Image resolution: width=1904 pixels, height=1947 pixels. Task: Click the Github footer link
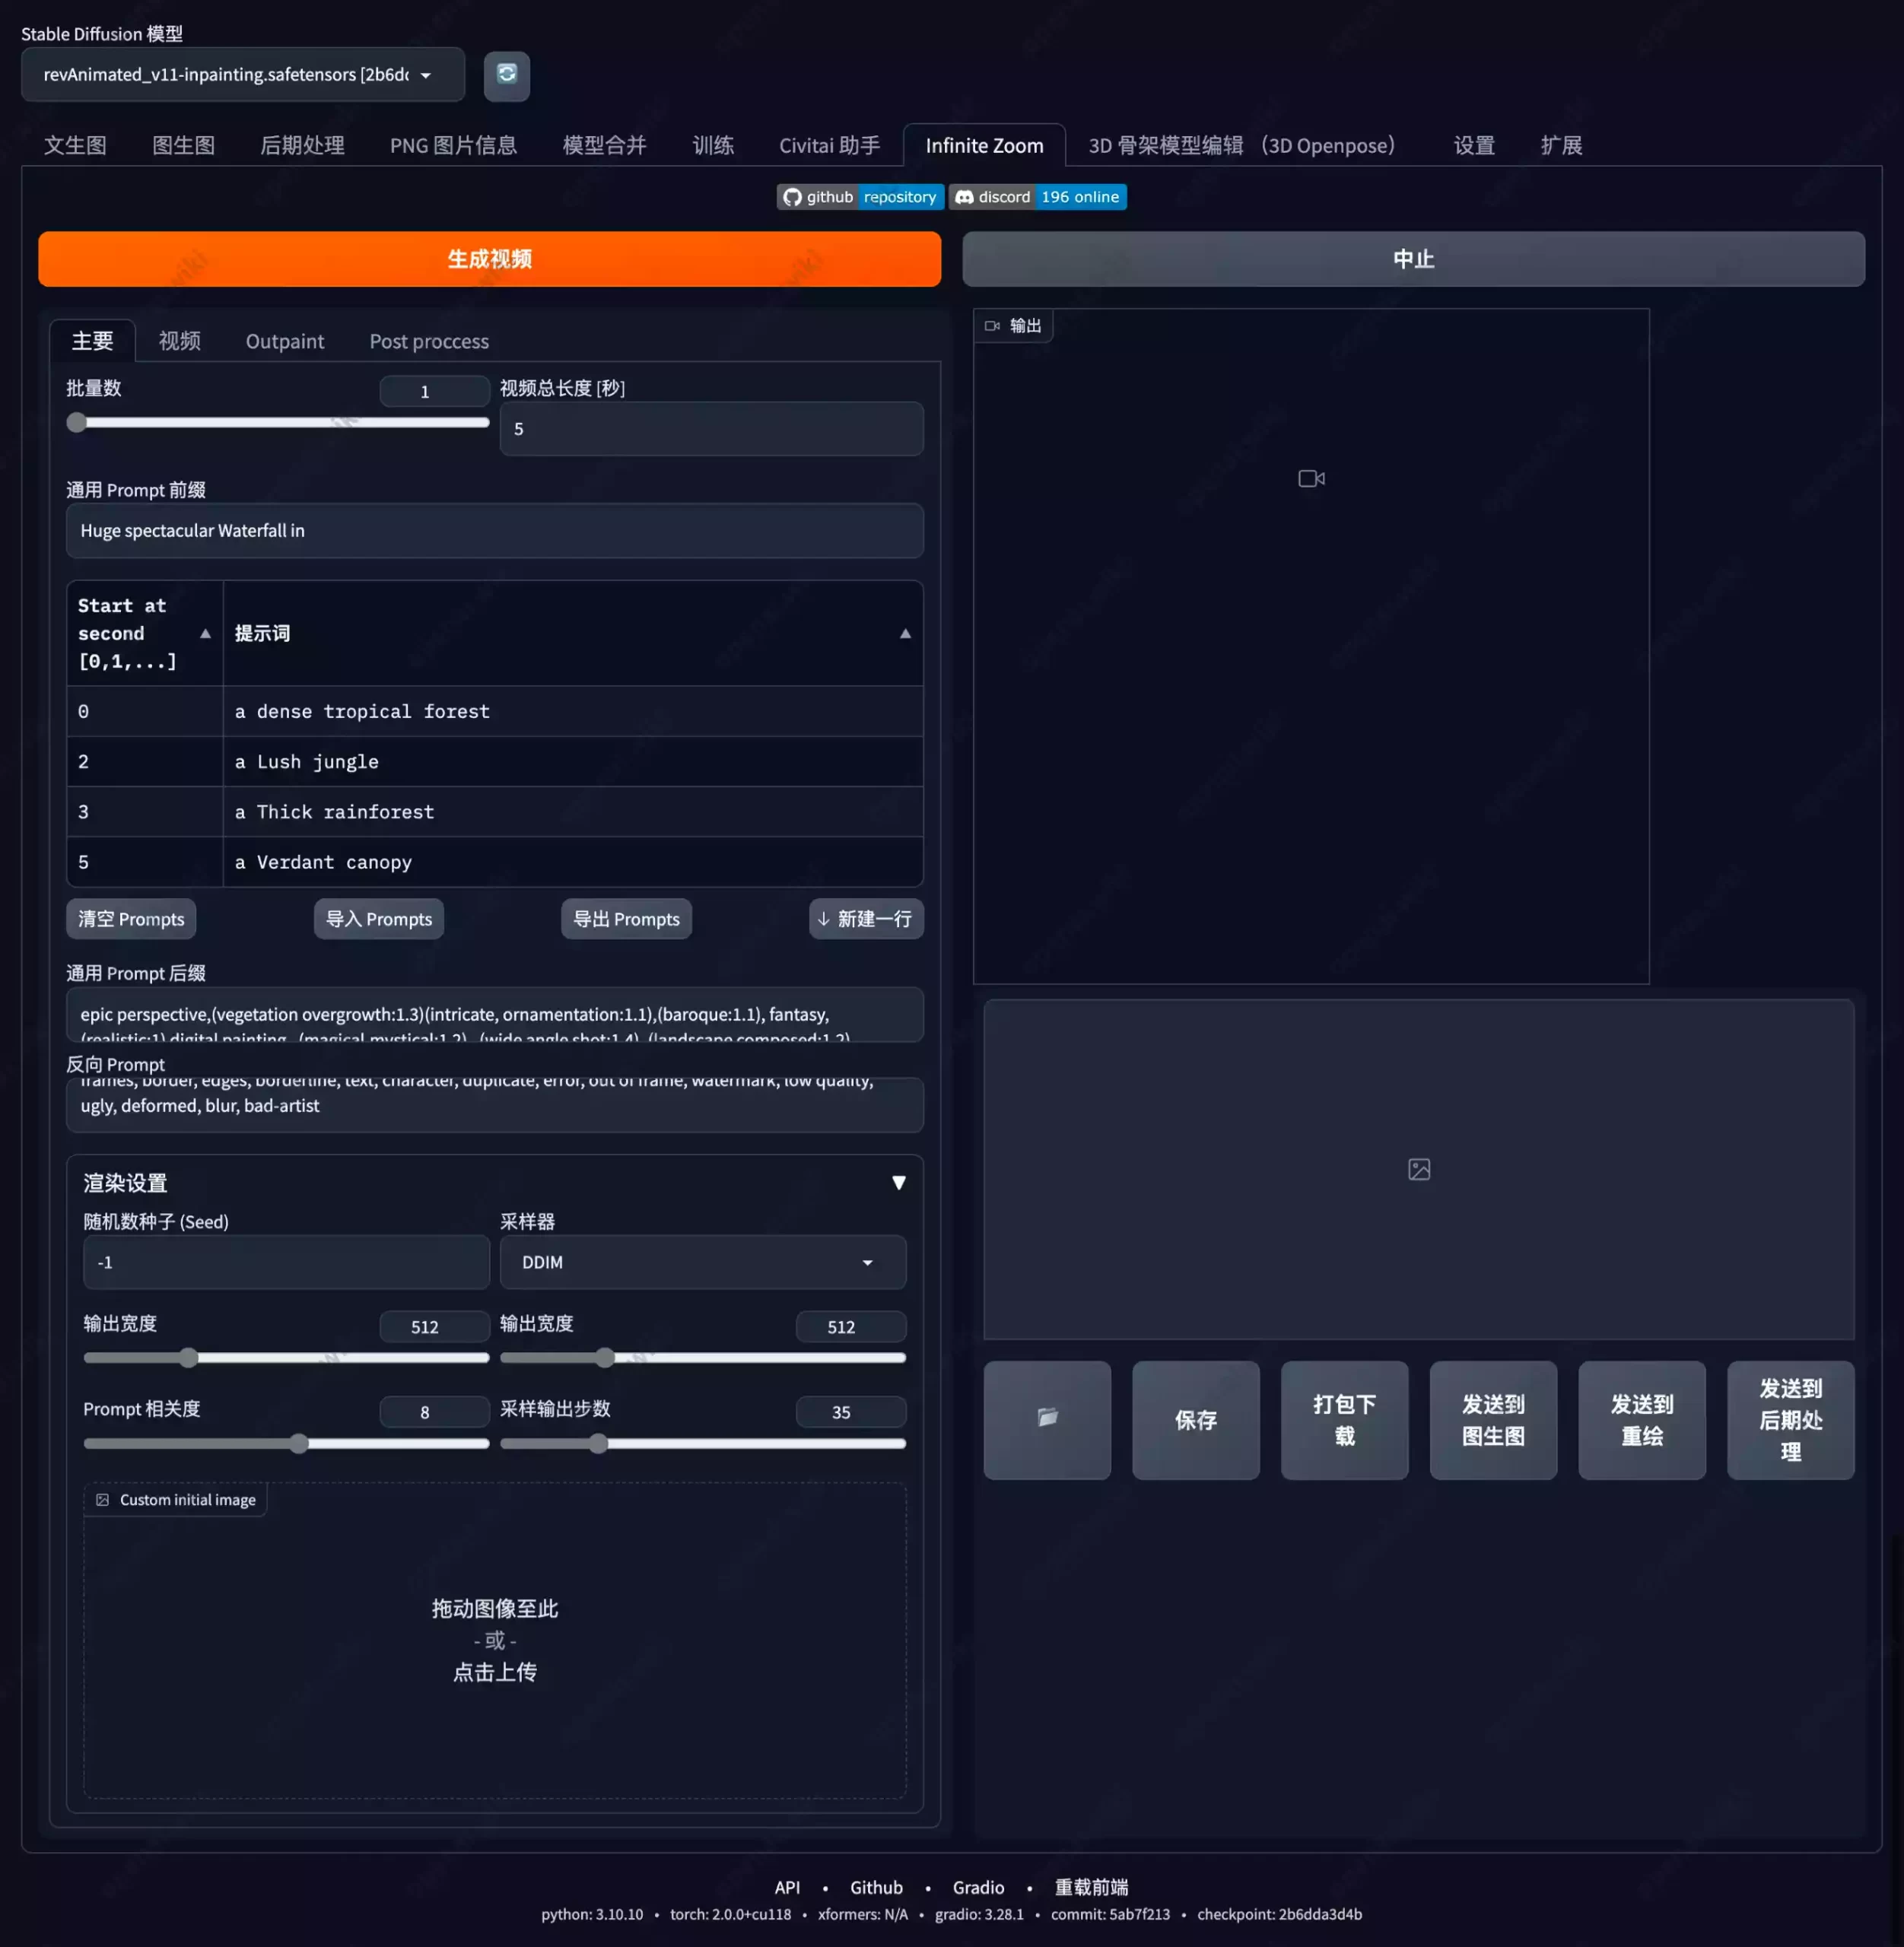coord(876,1887)
